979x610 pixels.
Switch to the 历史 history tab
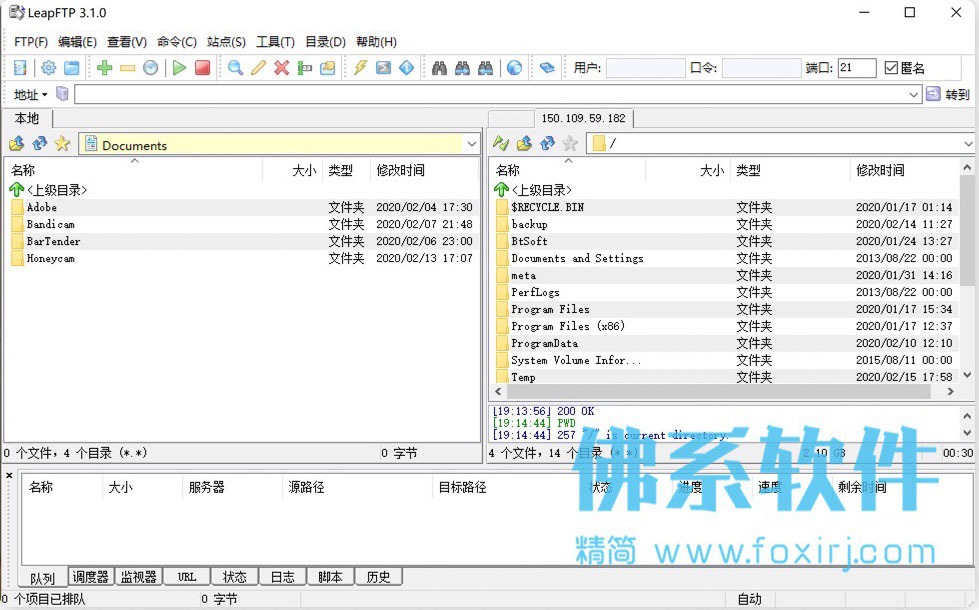tap(378, 577)
